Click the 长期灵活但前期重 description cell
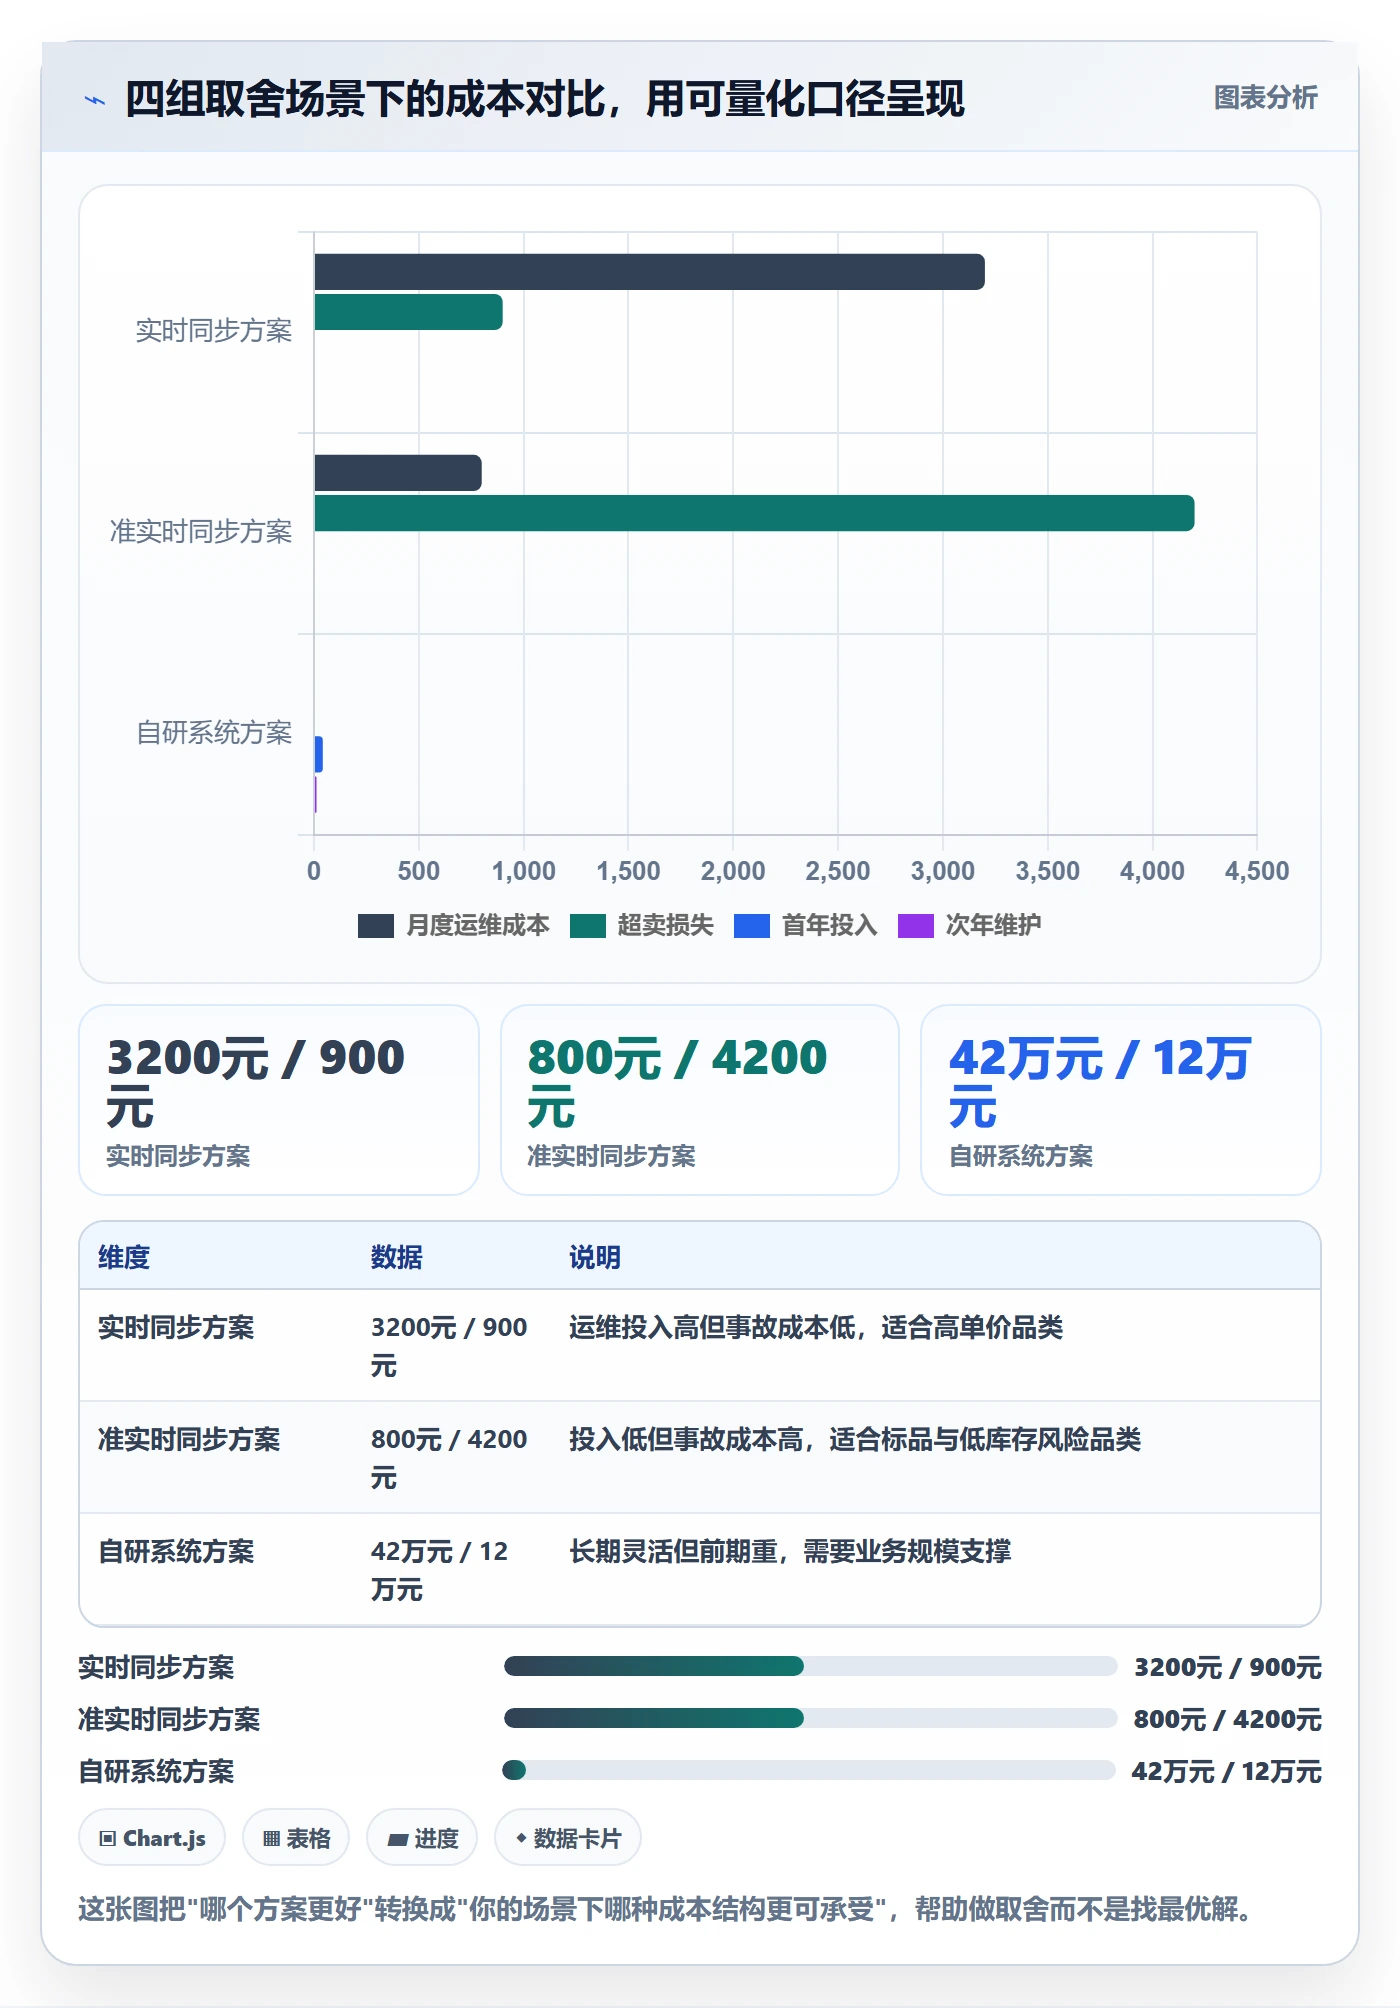The width and height of the screenshot is (1400, 2008). [x=790, y=1551]
